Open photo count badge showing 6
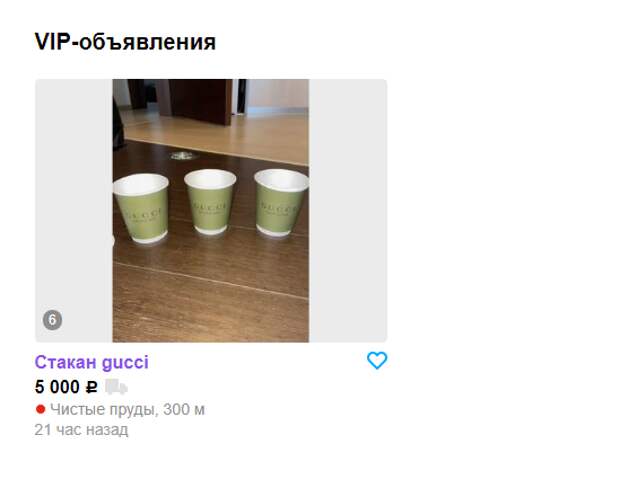This screenshot has height=488, width=620. point(53,320)
